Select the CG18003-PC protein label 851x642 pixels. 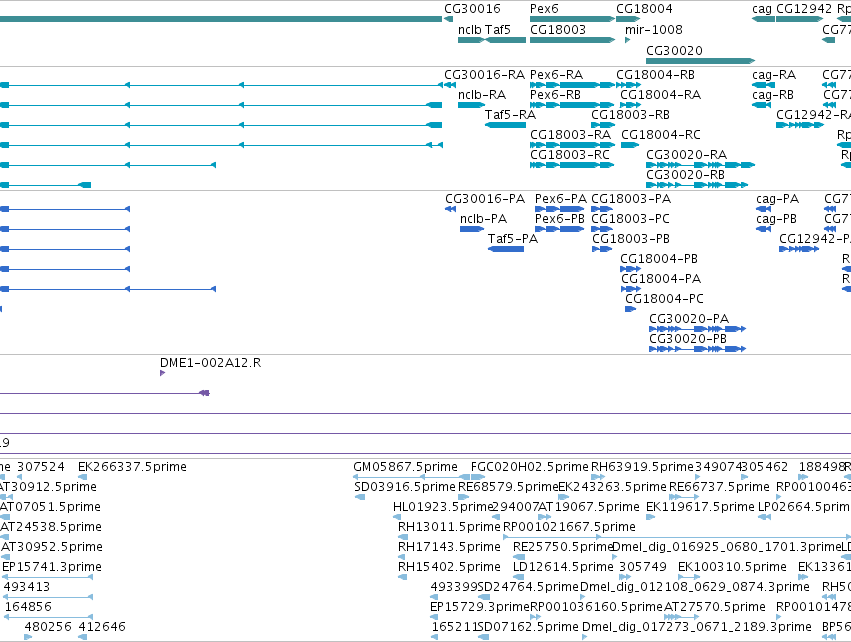[631, 219]
